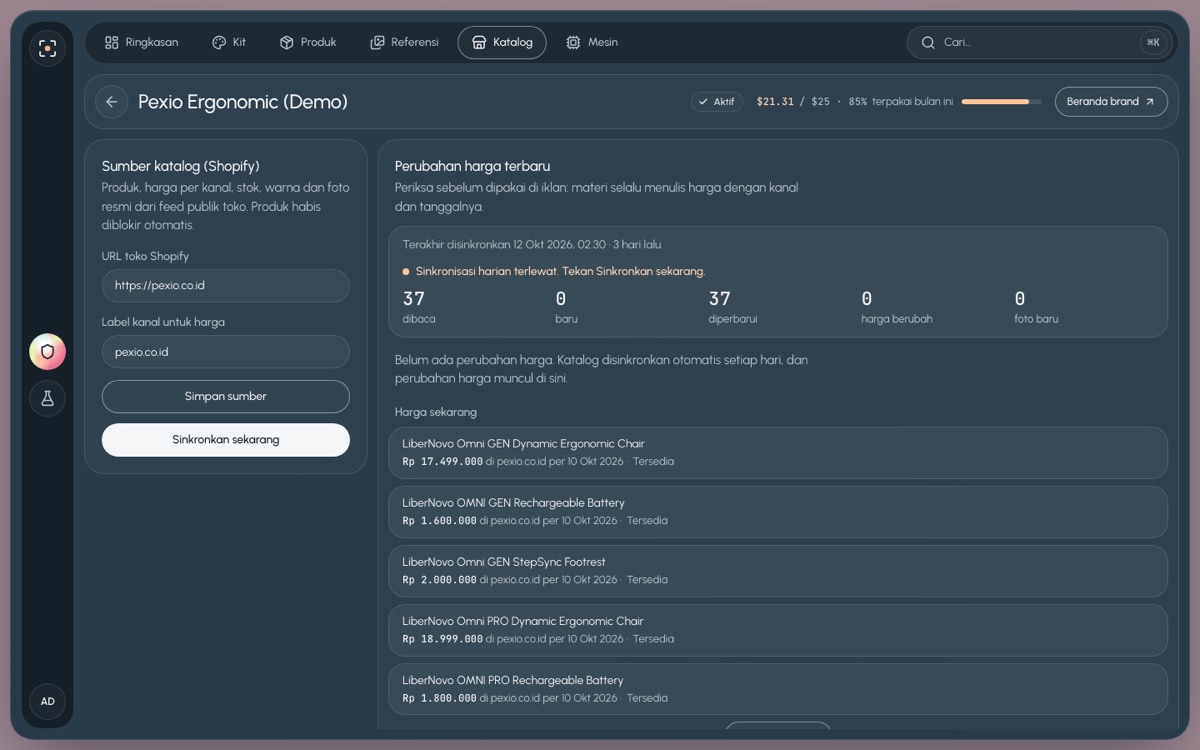Select LiberNovo OMNI GEN Rechargeable Battery row
Screen dimensions: 1200x750
(x=778, y=512)
